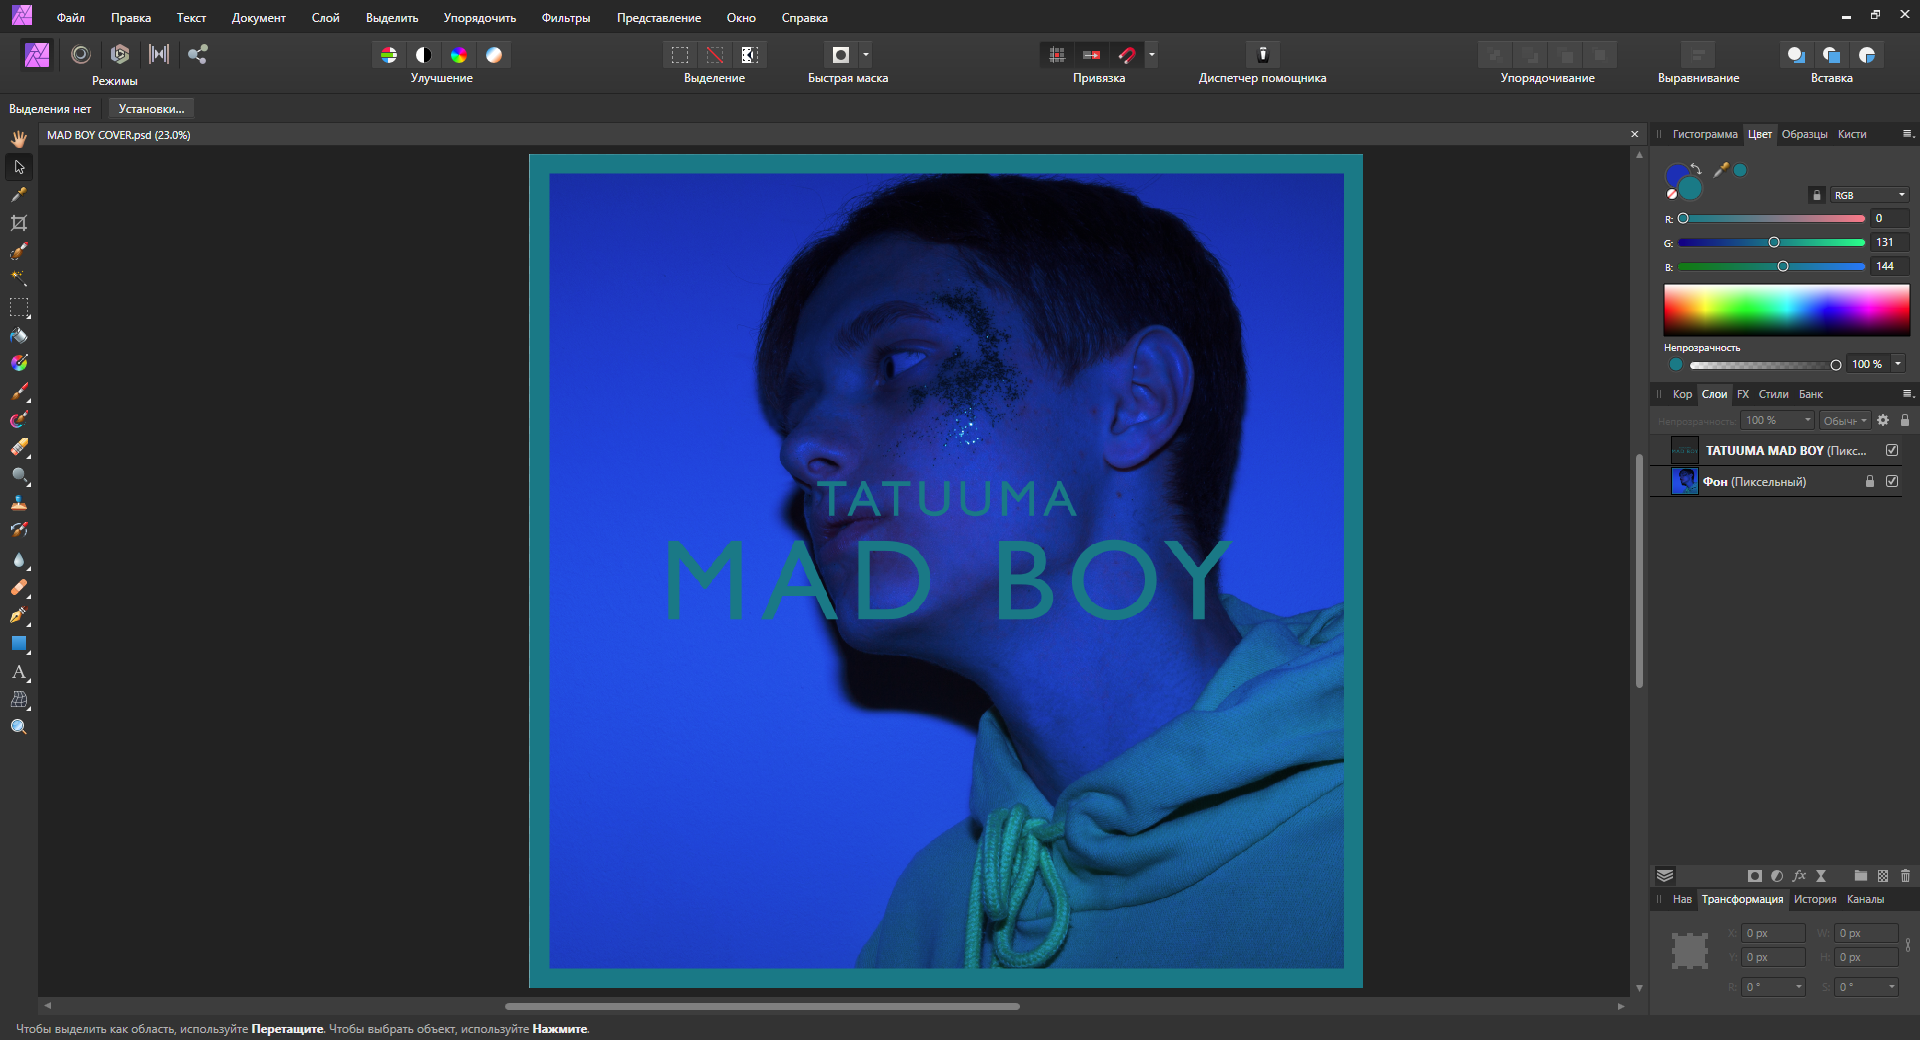Open the RGB color model dropdown
Image resolution: width=1920 pixels, height=1040 pixels.
1869,195
